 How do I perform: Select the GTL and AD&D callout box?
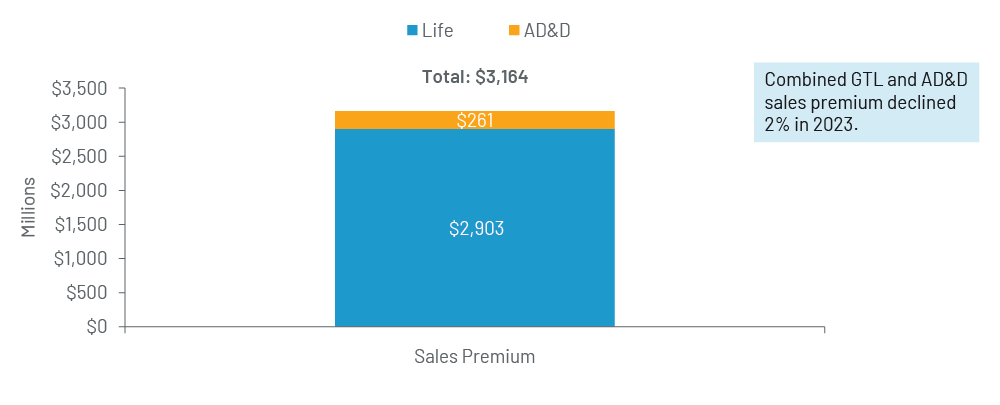click(x=865, y=103)
